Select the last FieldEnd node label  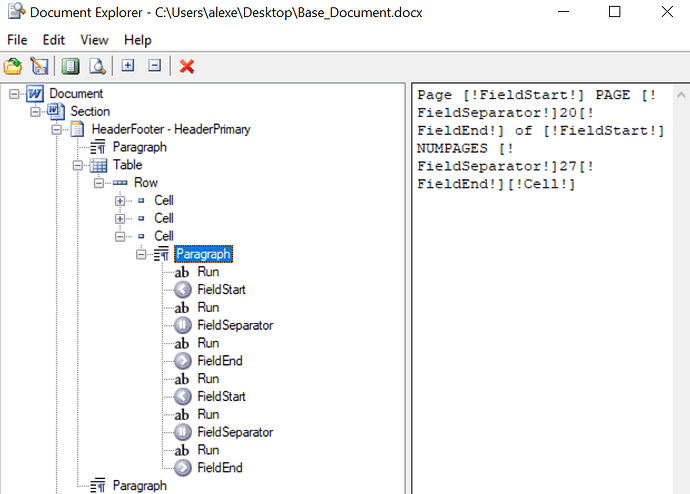[x=220, y=468]
